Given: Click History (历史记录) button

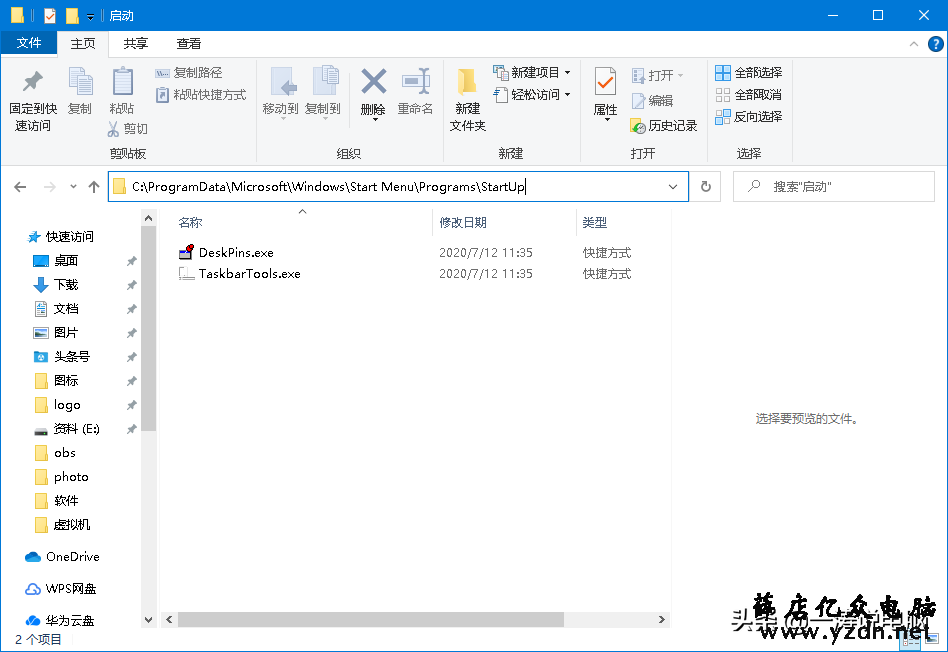Looking at the screenshot, I should (x=664, y=126).
